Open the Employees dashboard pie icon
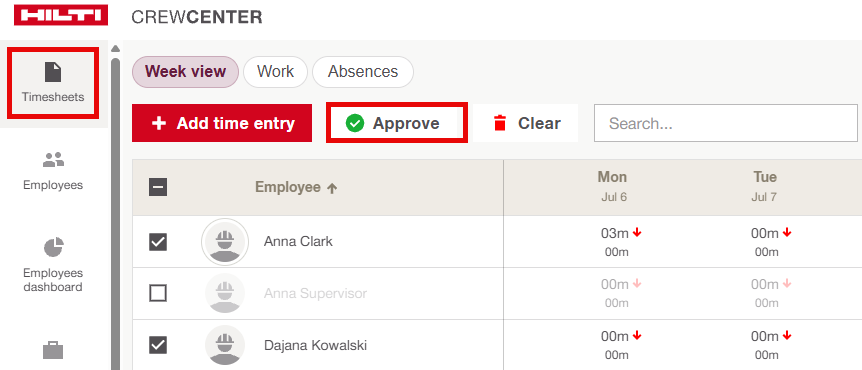 [53, 247]
